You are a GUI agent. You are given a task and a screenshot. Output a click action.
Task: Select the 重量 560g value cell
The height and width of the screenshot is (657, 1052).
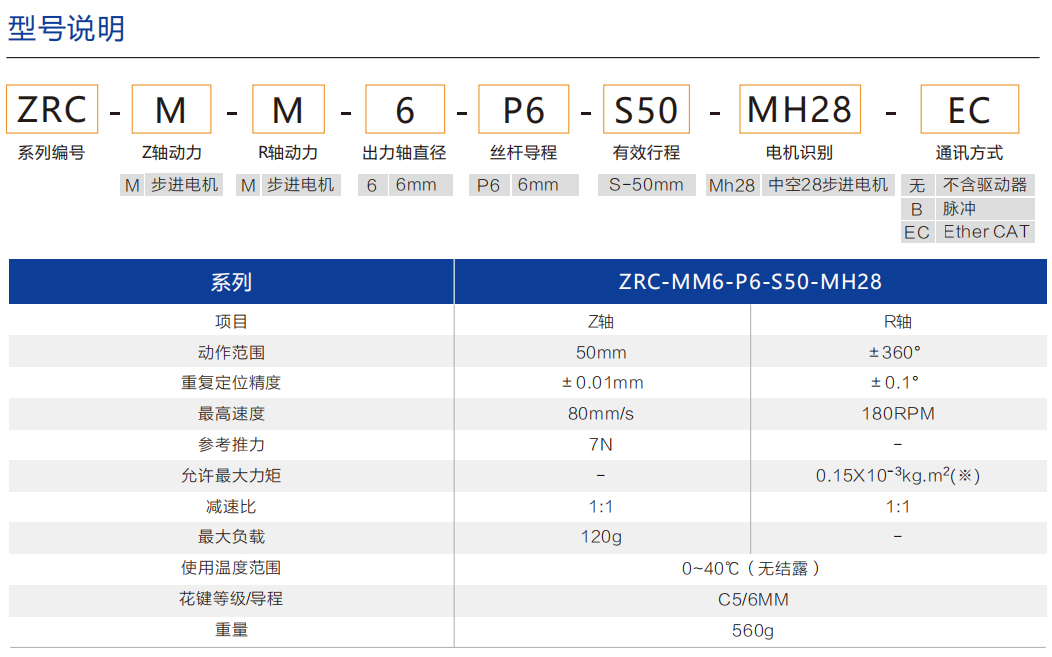click(752, 629)
